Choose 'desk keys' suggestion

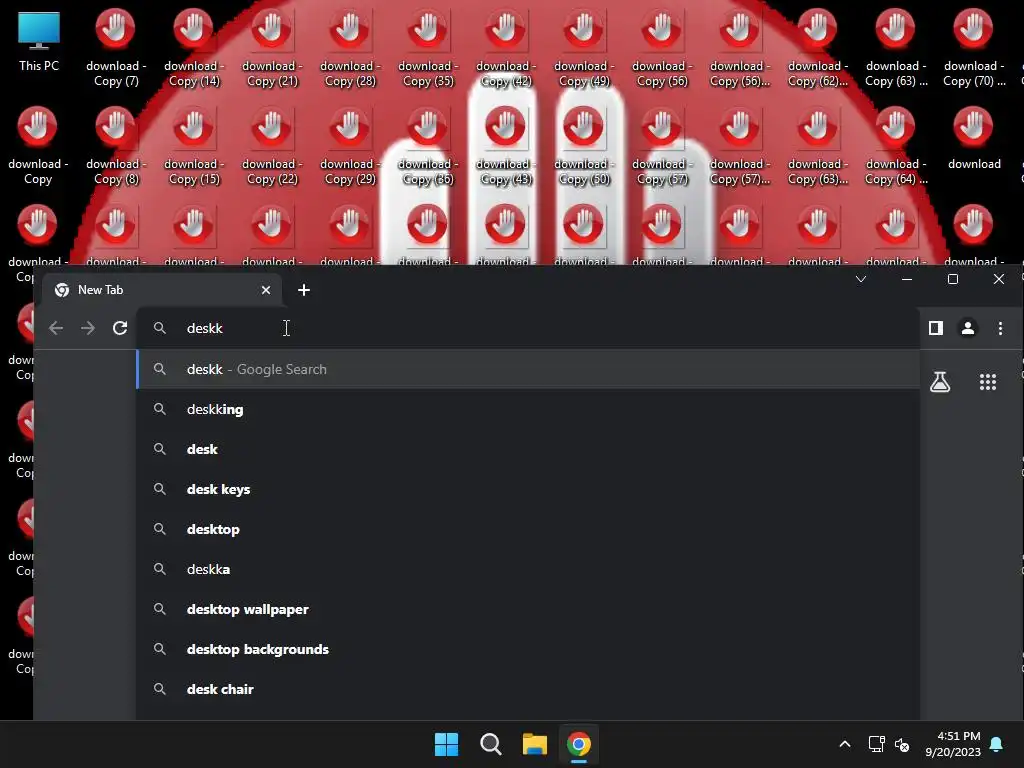coord(528,489)
